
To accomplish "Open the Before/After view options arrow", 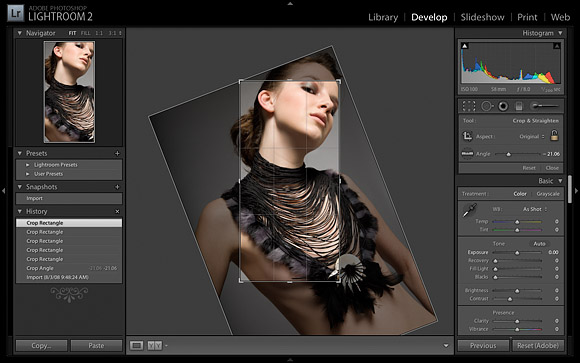I will point(166,346).
